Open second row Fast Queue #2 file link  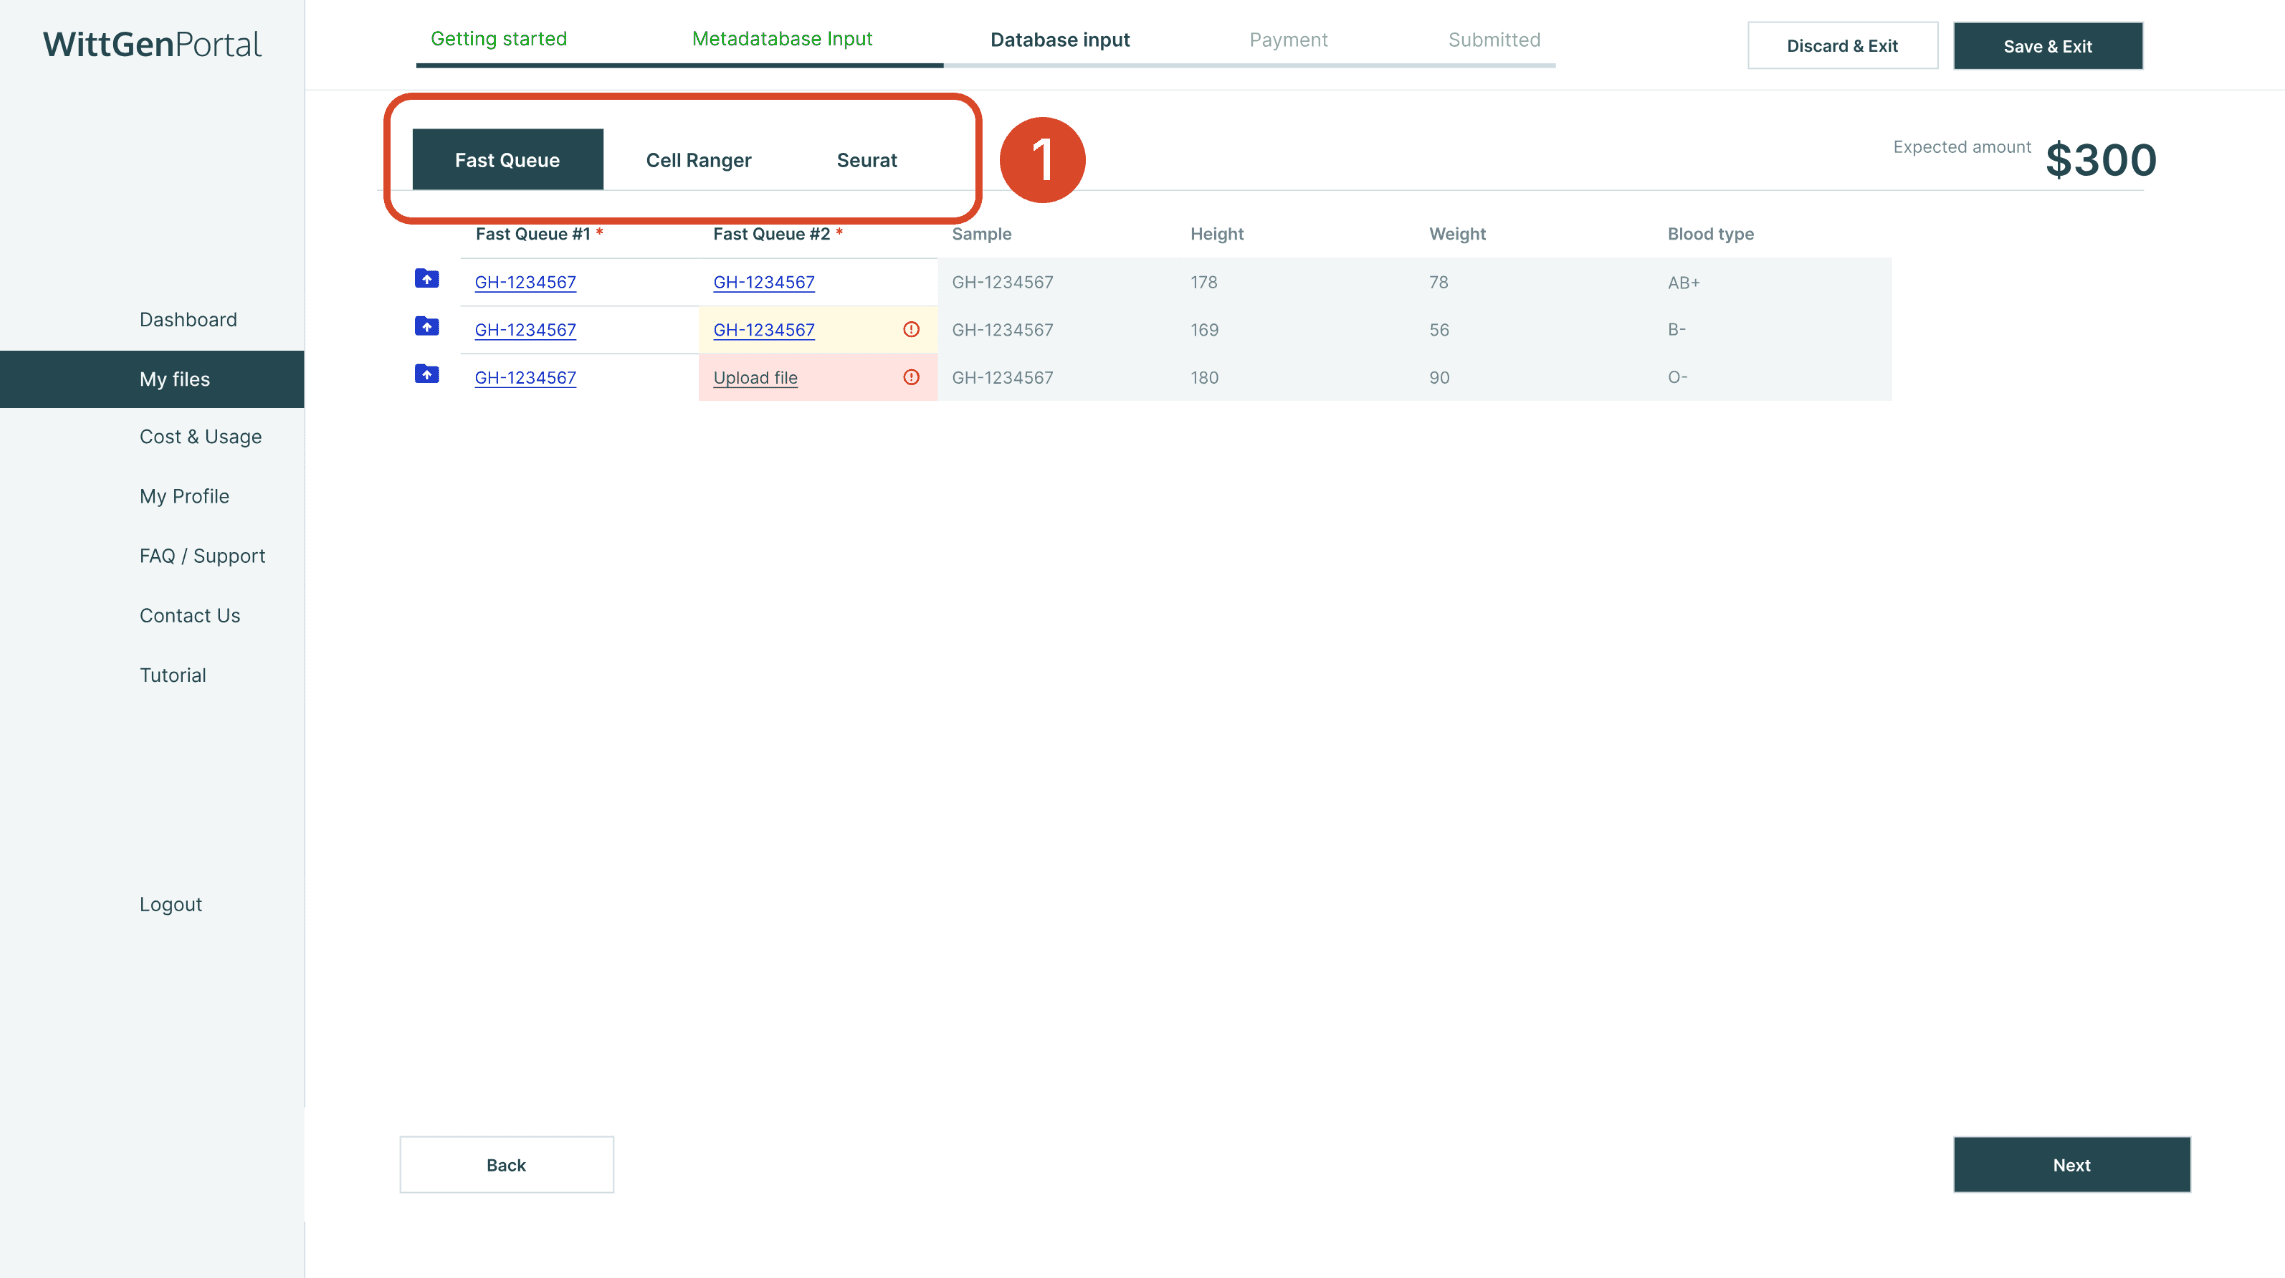point(763,330)
